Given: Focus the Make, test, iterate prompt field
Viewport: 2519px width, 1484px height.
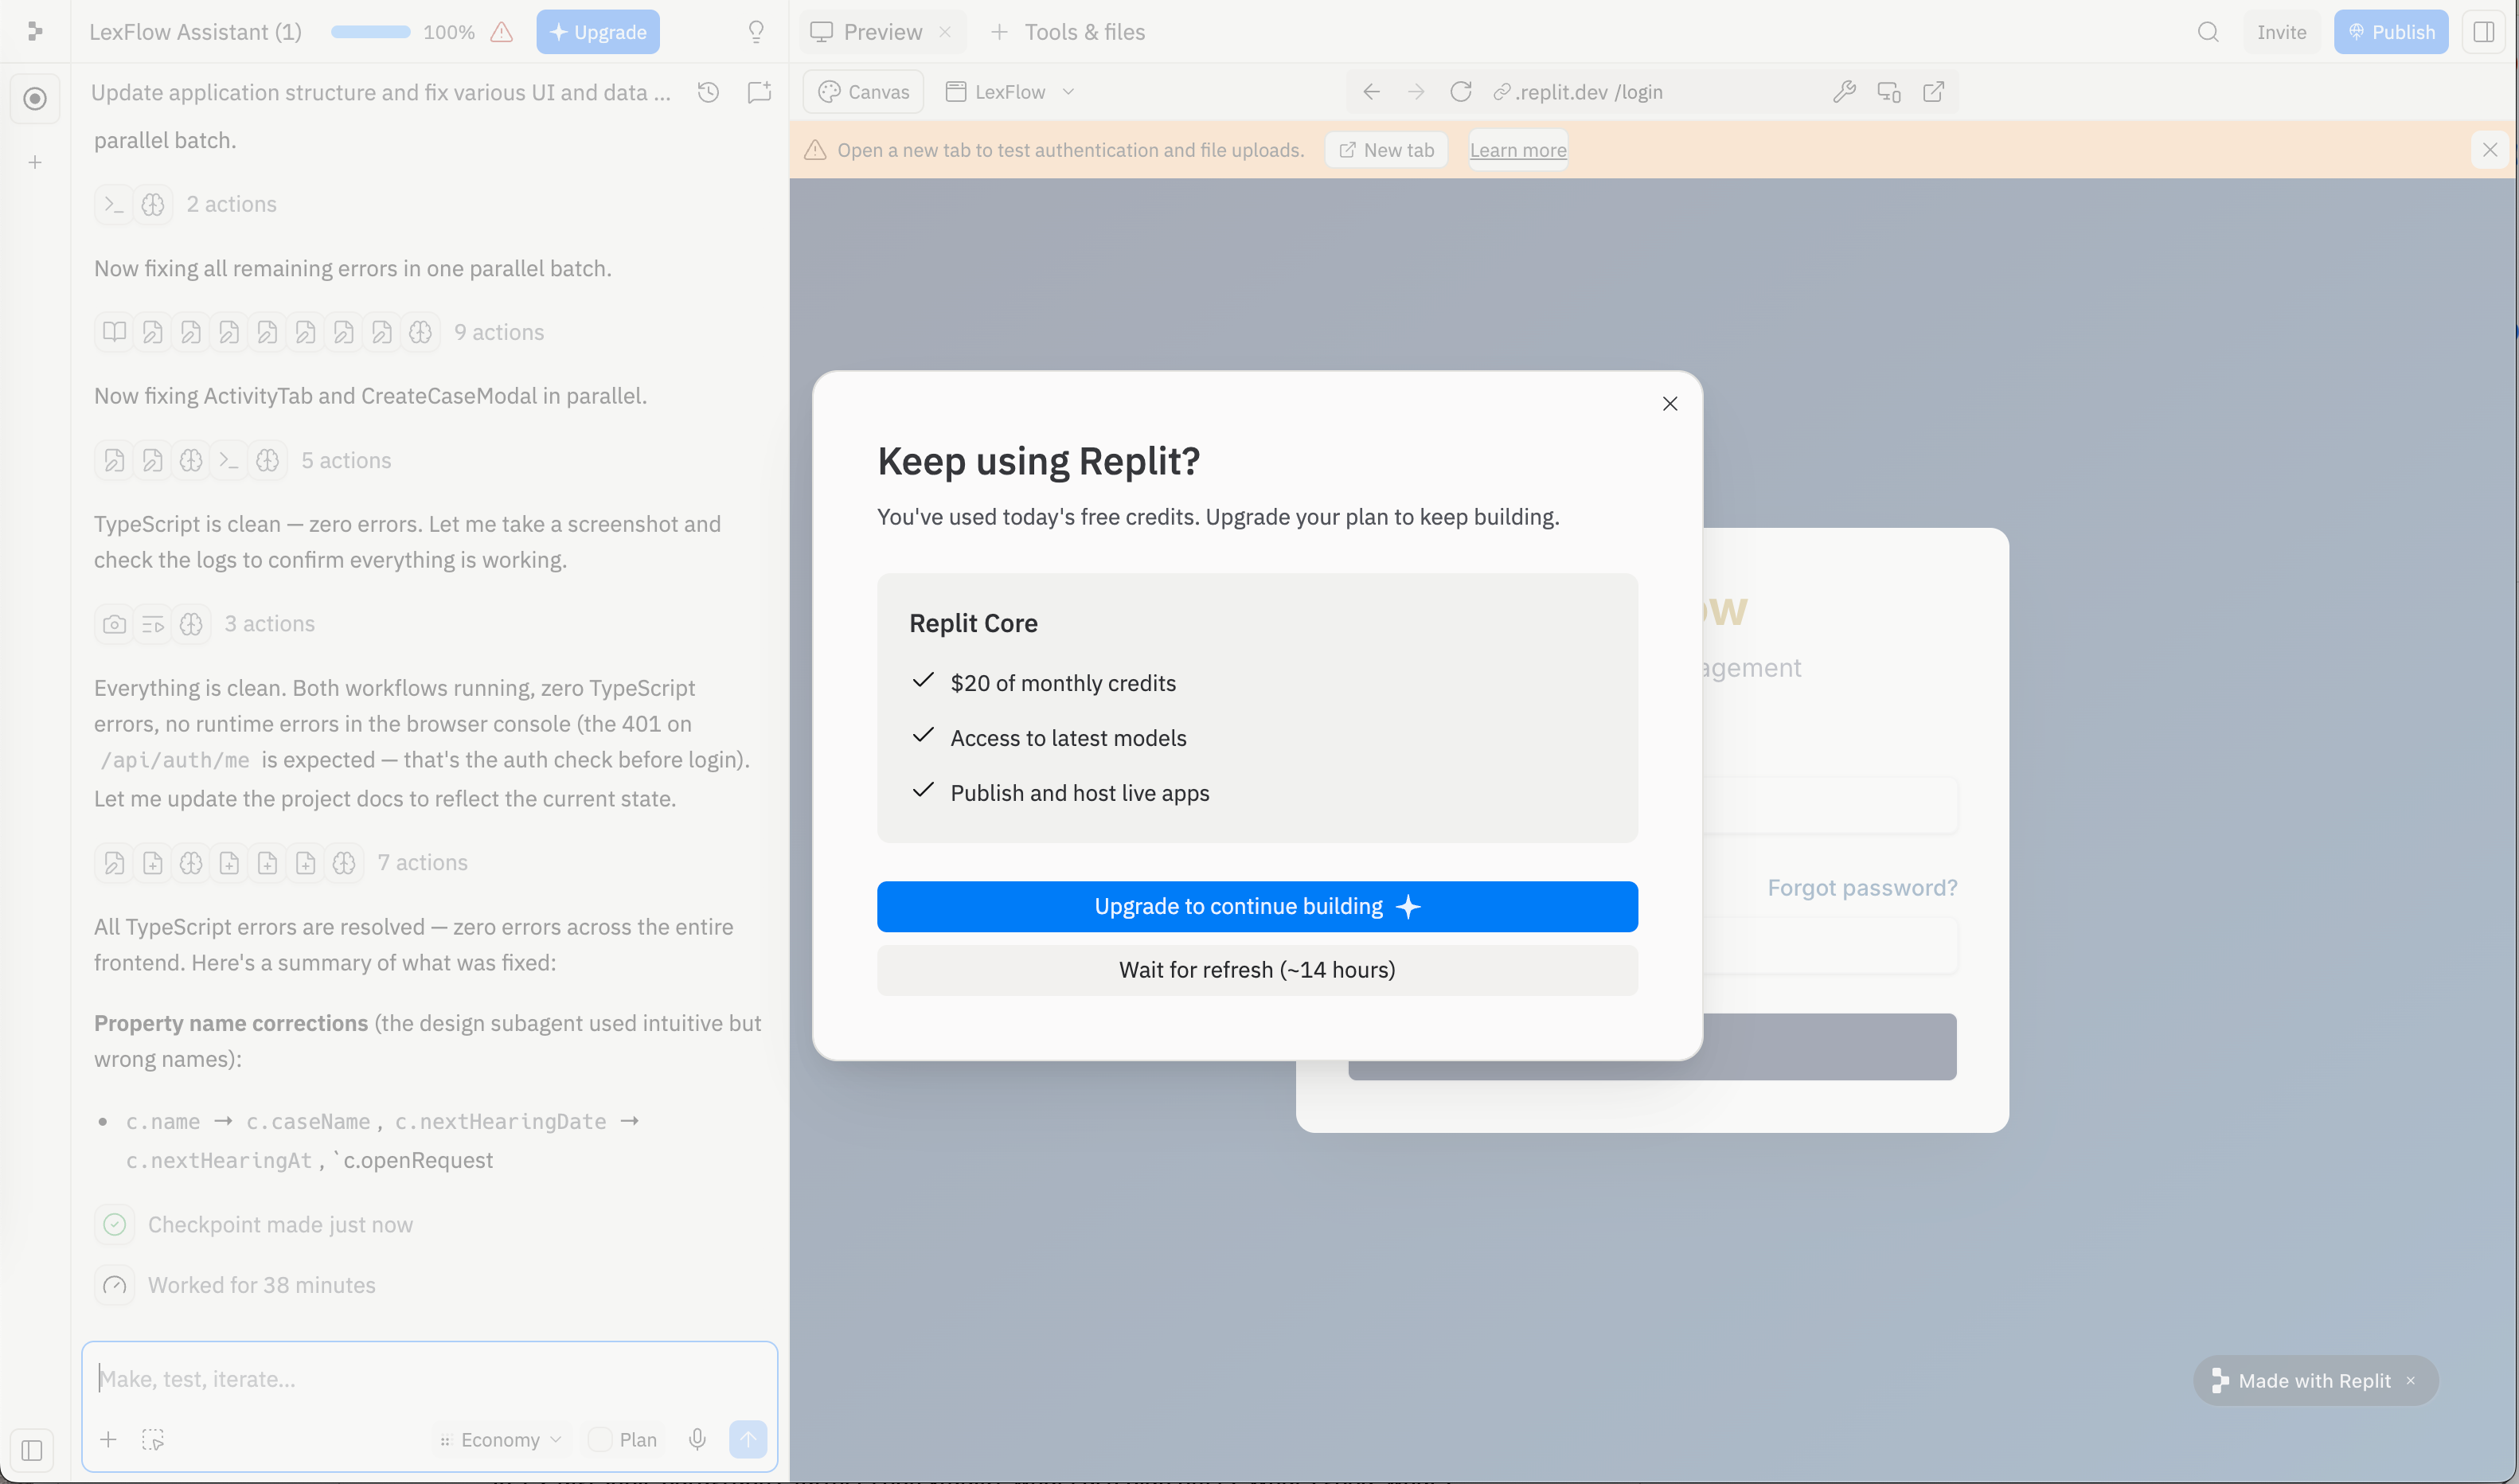Looking at the screenshot, I should tap(430, 1379).
